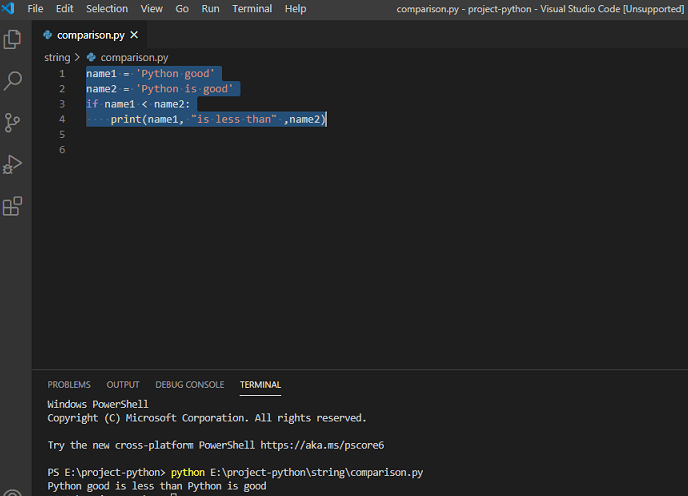Open the Selection menu
This screenshot has height=496, width=688.
click(x=107, y=9)
